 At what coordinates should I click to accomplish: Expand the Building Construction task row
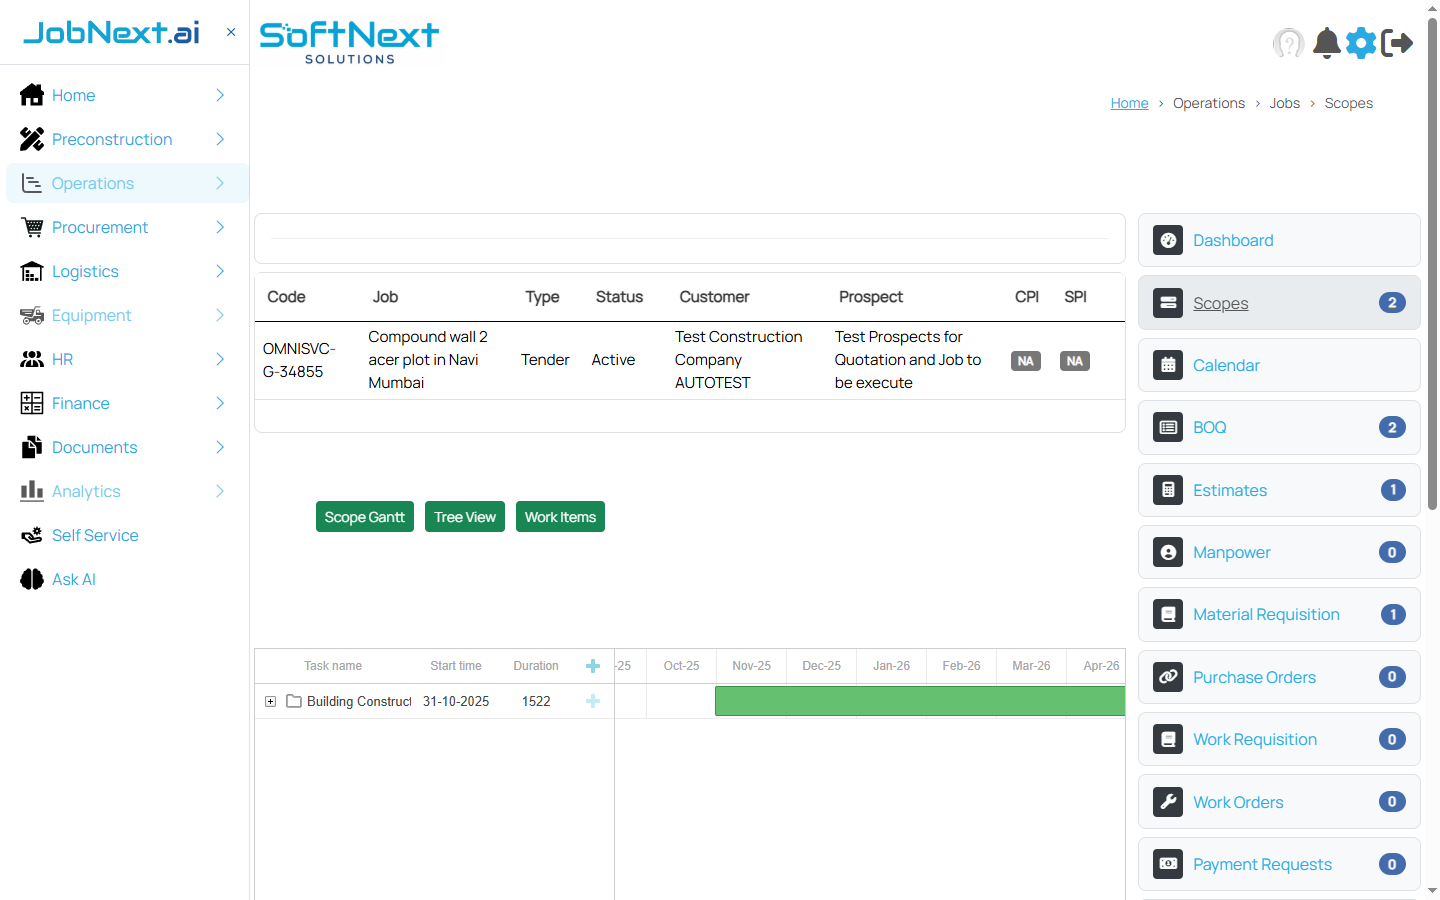(270, 701)
